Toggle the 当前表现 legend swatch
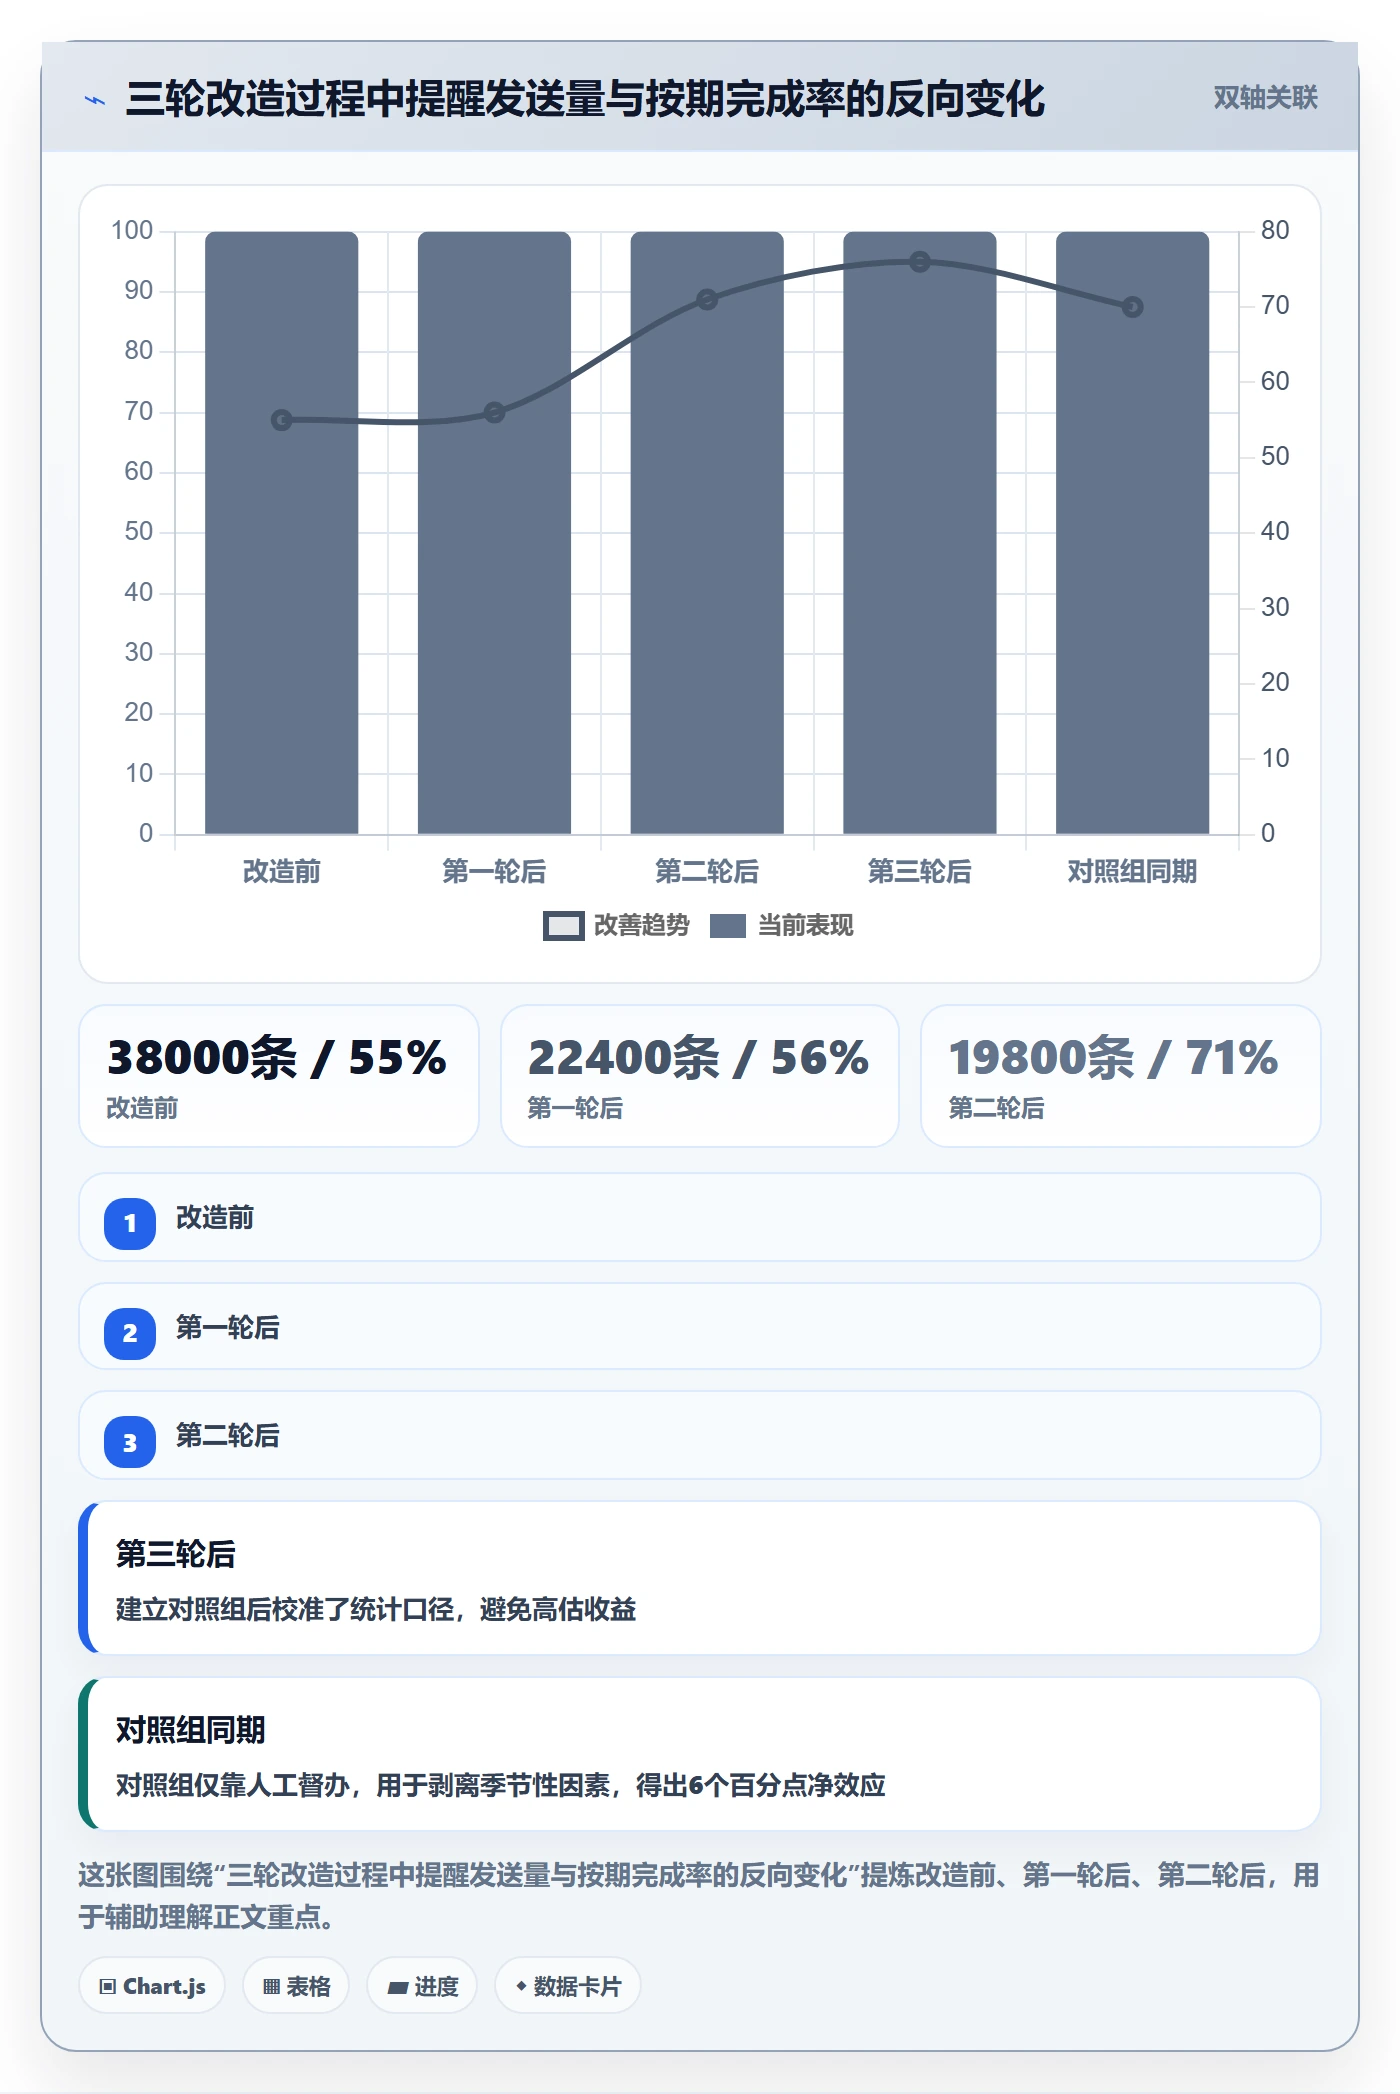The width and height of the screenshot is (1400, 2094). [x=727, y=926]
